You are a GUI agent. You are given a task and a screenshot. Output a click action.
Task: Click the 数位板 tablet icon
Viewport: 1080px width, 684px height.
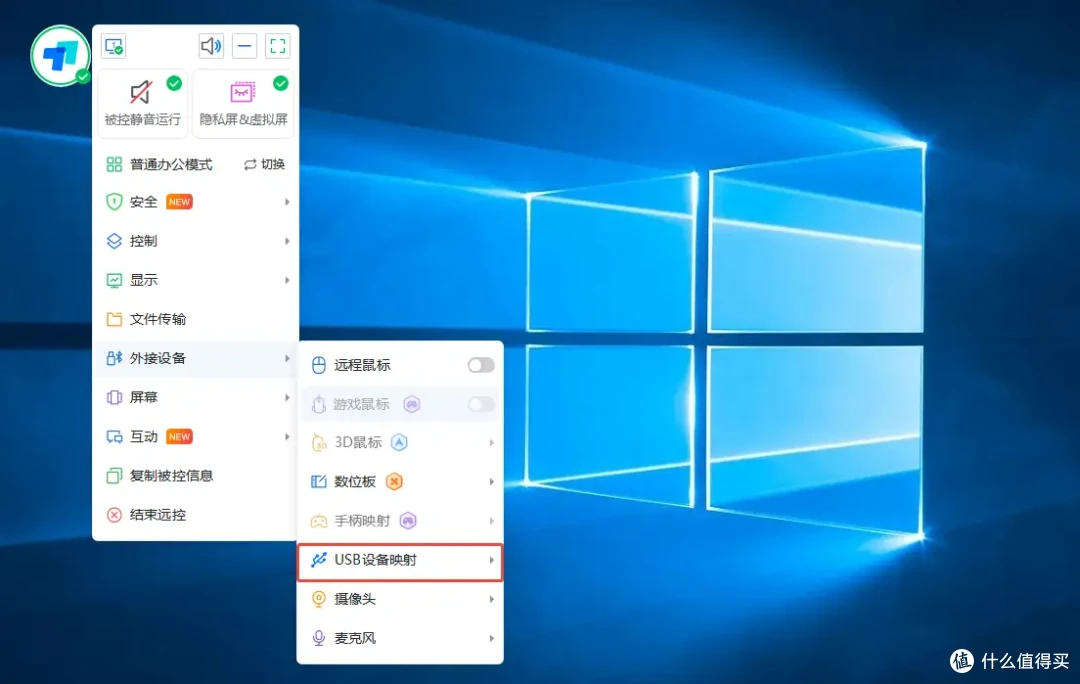click(x=318, y=481)
